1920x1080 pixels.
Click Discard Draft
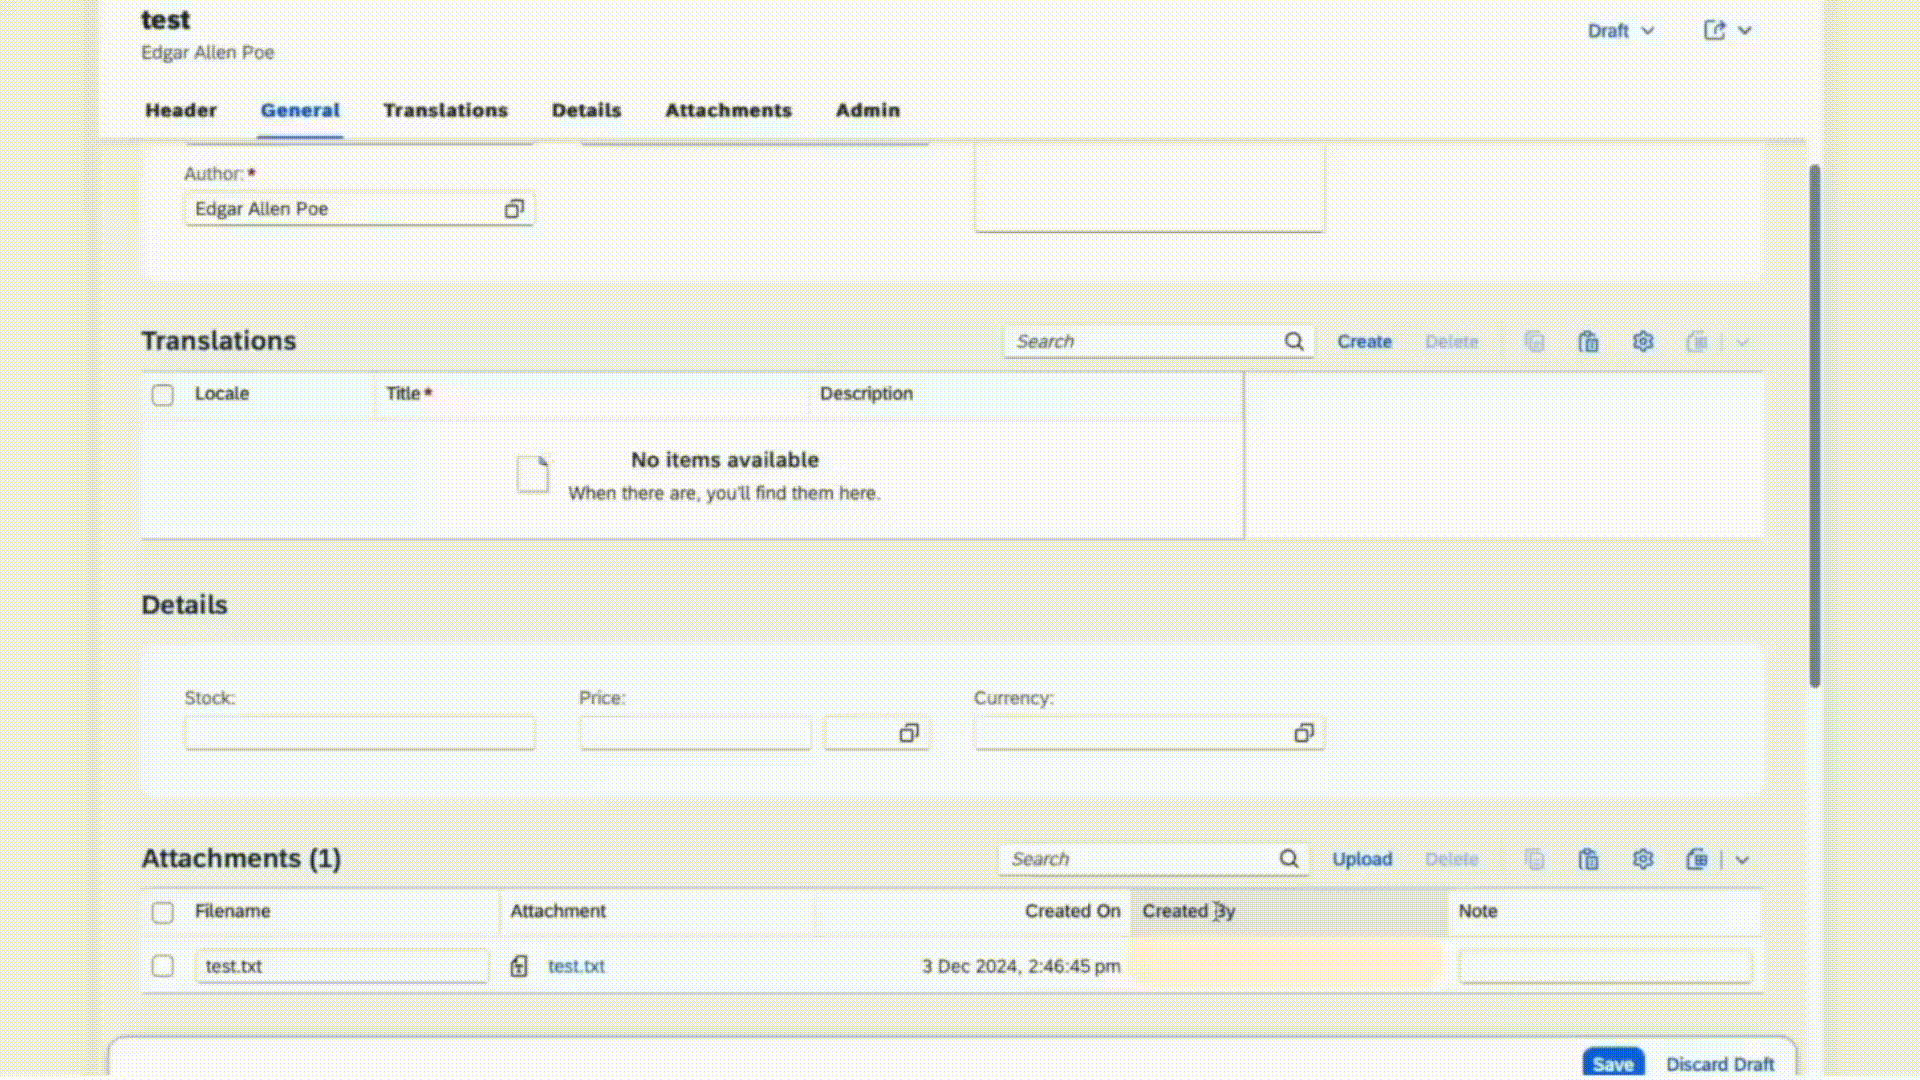point(1720,1064)
